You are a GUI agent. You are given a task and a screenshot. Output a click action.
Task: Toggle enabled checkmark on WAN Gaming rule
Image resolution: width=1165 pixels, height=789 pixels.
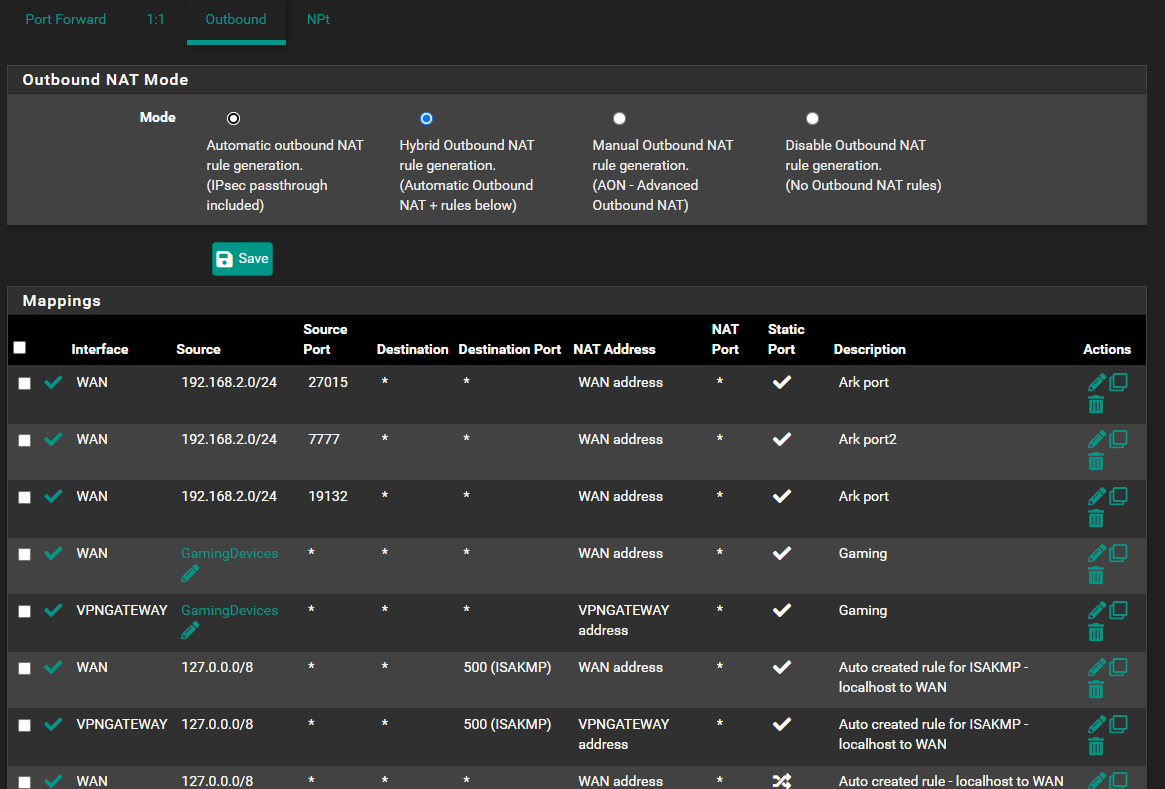coord(53,553)
